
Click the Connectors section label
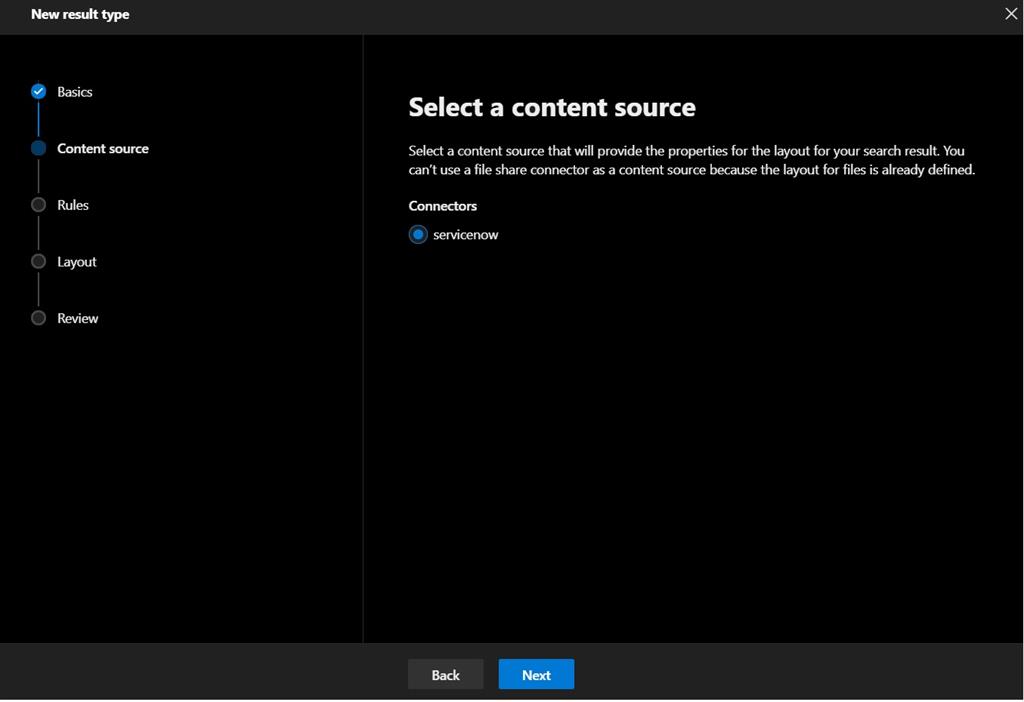442,206
